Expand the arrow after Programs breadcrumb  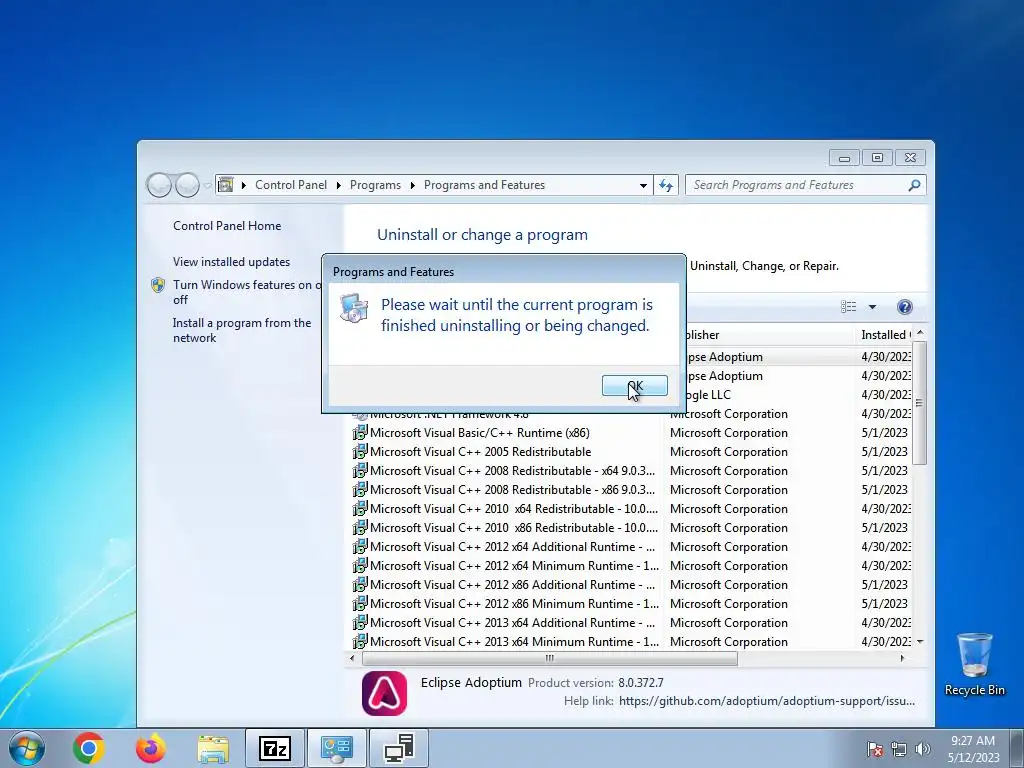click(412, 185)
